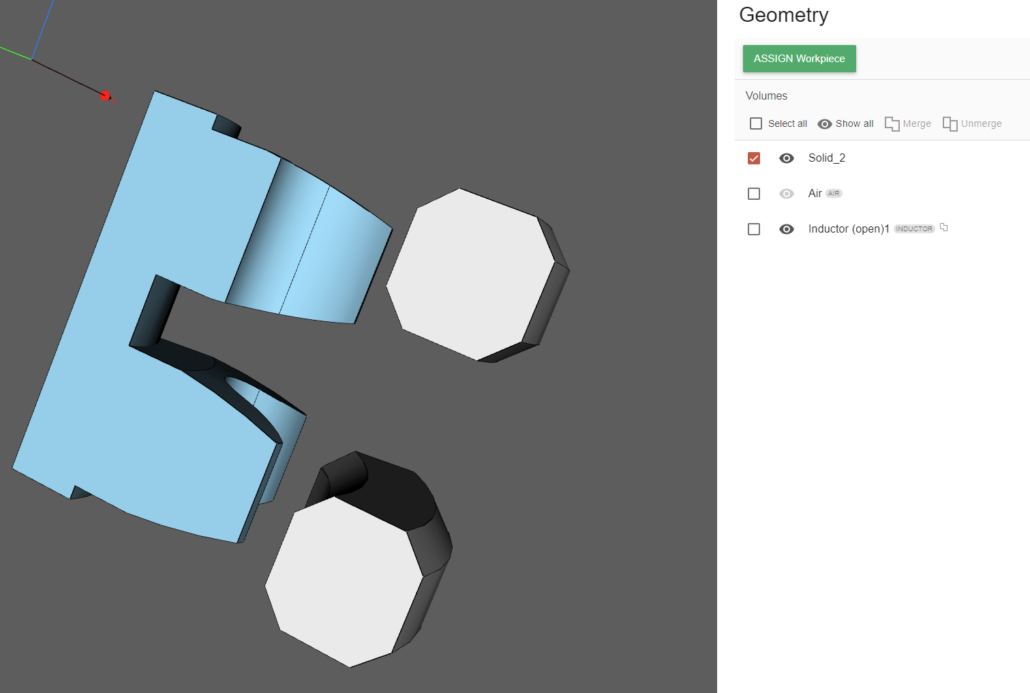
Task: Click the ASSIGN Workpiece button
Action: tap(799, 59)
